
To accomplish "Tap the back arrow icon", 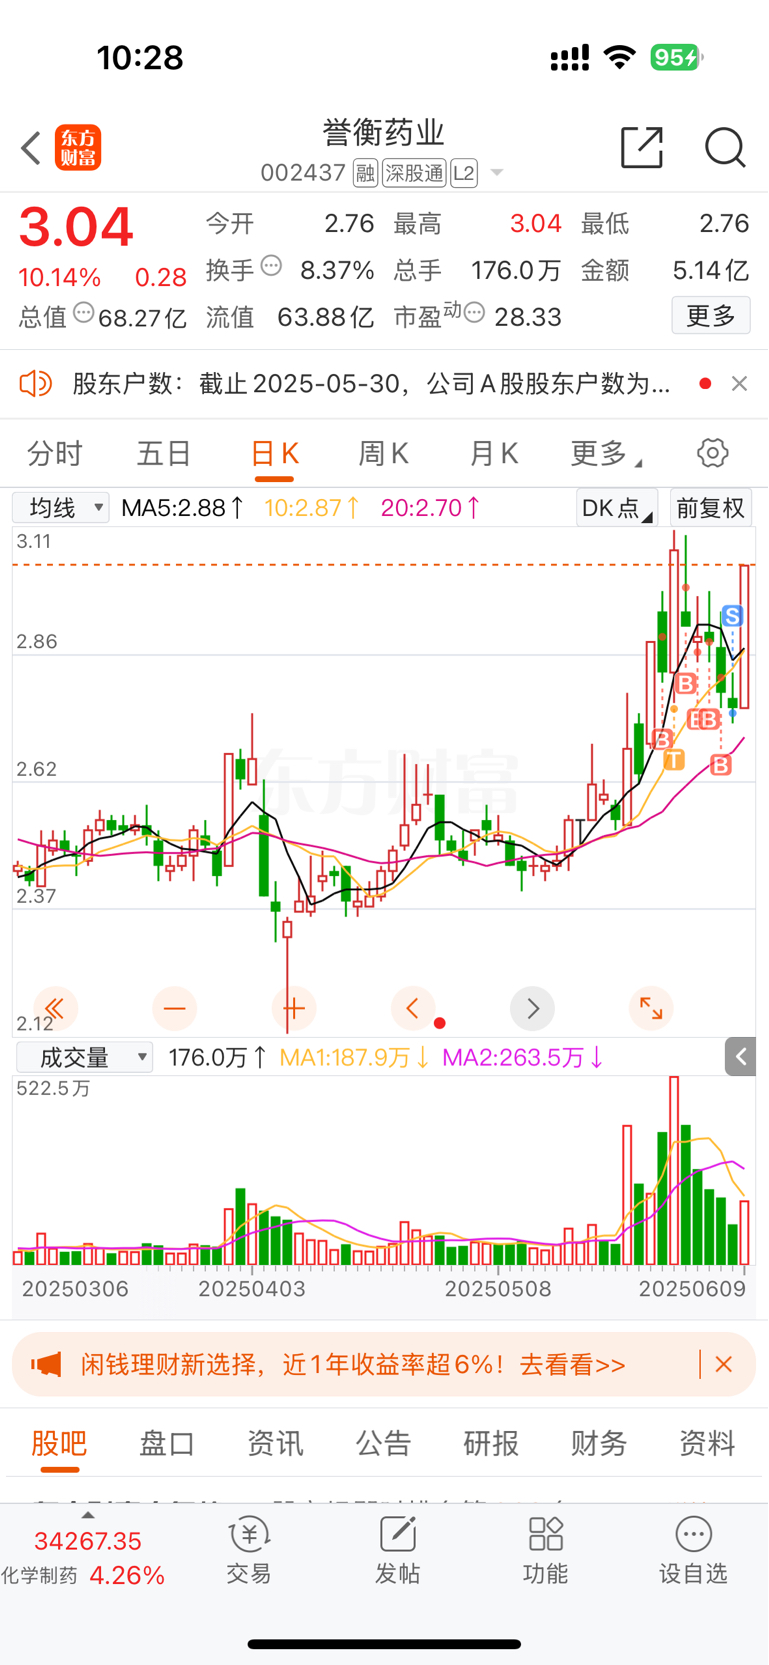I will tap(31, 148).
